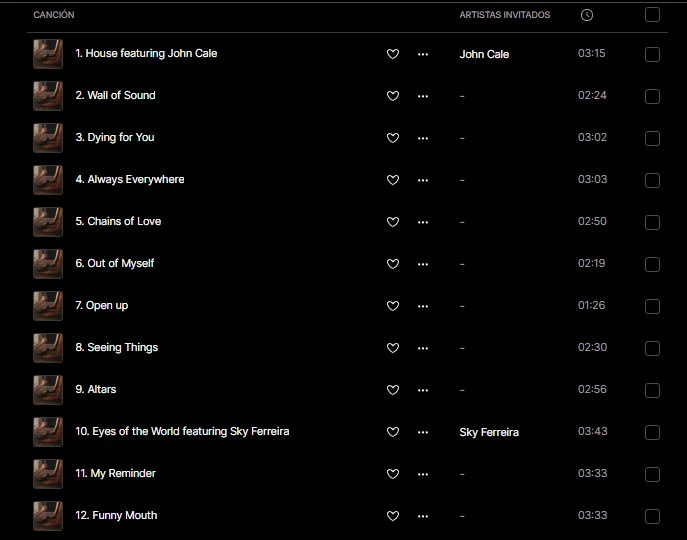Click the clock duration column icon
This screenshot has height=540, width=687.
pyautogui.click(x=587, y=15)
